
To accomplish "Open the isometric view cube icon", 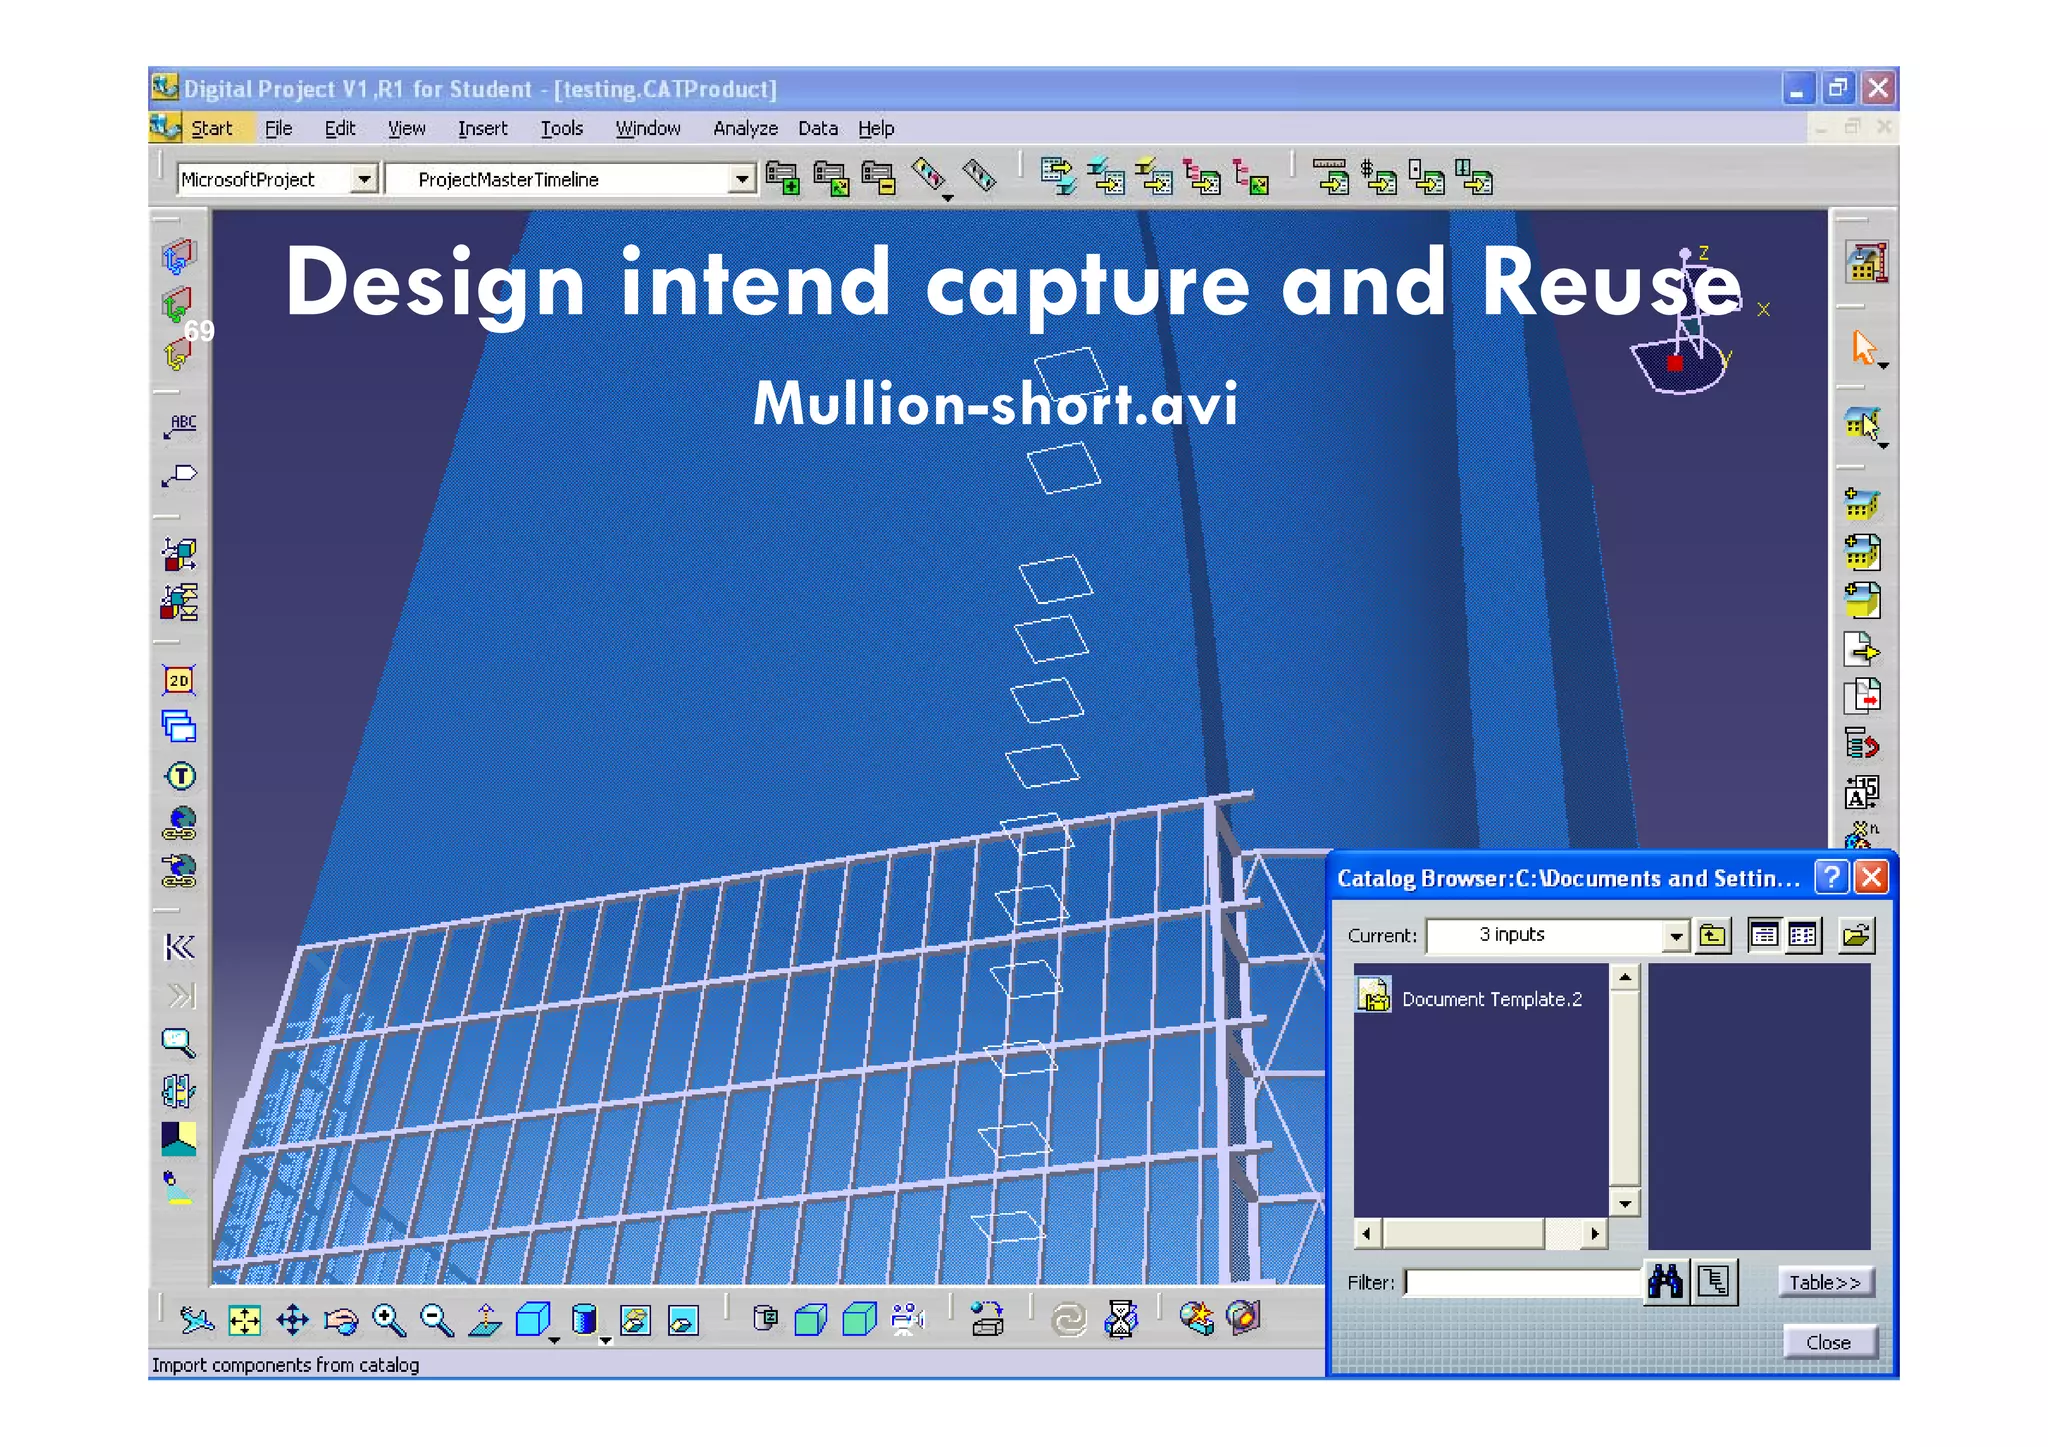I will click(x=532, y=1320).
